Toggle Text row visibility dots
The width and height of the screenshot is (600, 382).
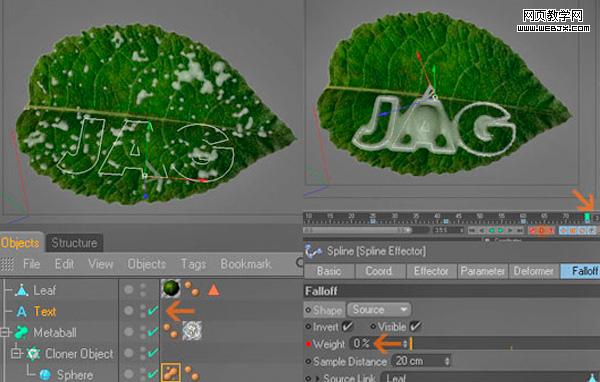point(143,311)
